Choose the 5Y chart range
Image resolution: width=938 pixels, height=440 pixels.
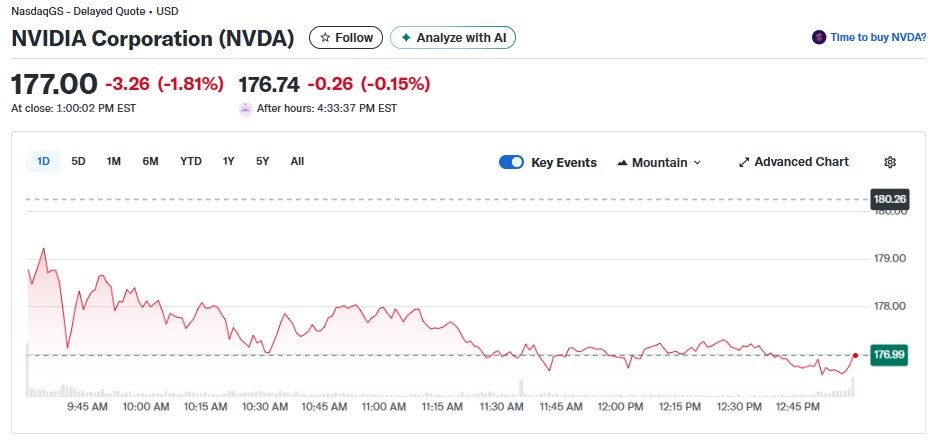(263, 161)
